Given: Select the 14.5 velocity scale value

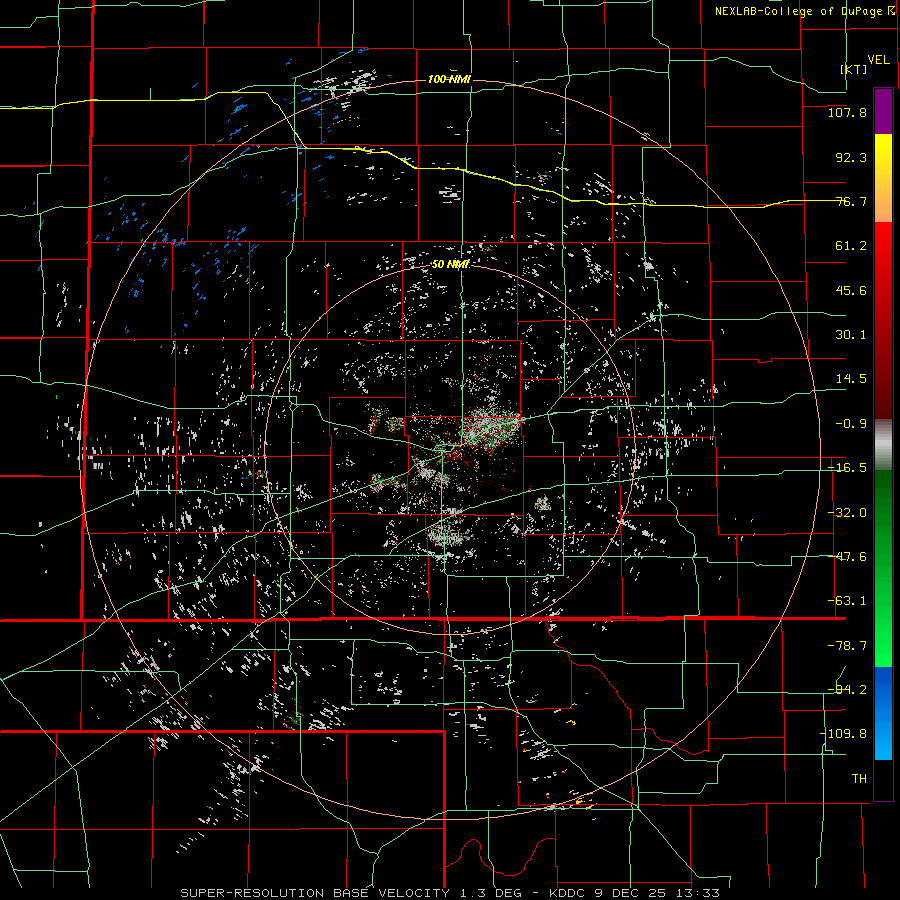Looking at the screenshot, I should coord(851,379).
